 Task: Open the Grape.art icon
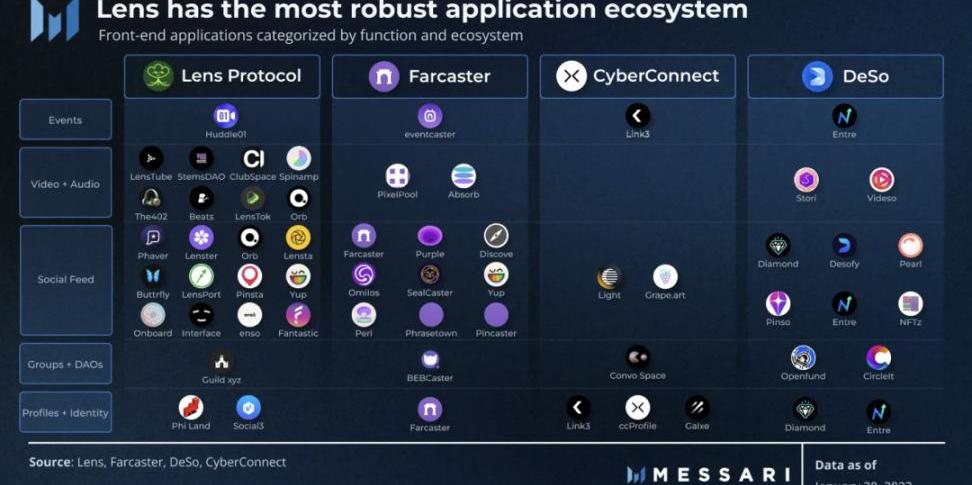tap(665, 277)
